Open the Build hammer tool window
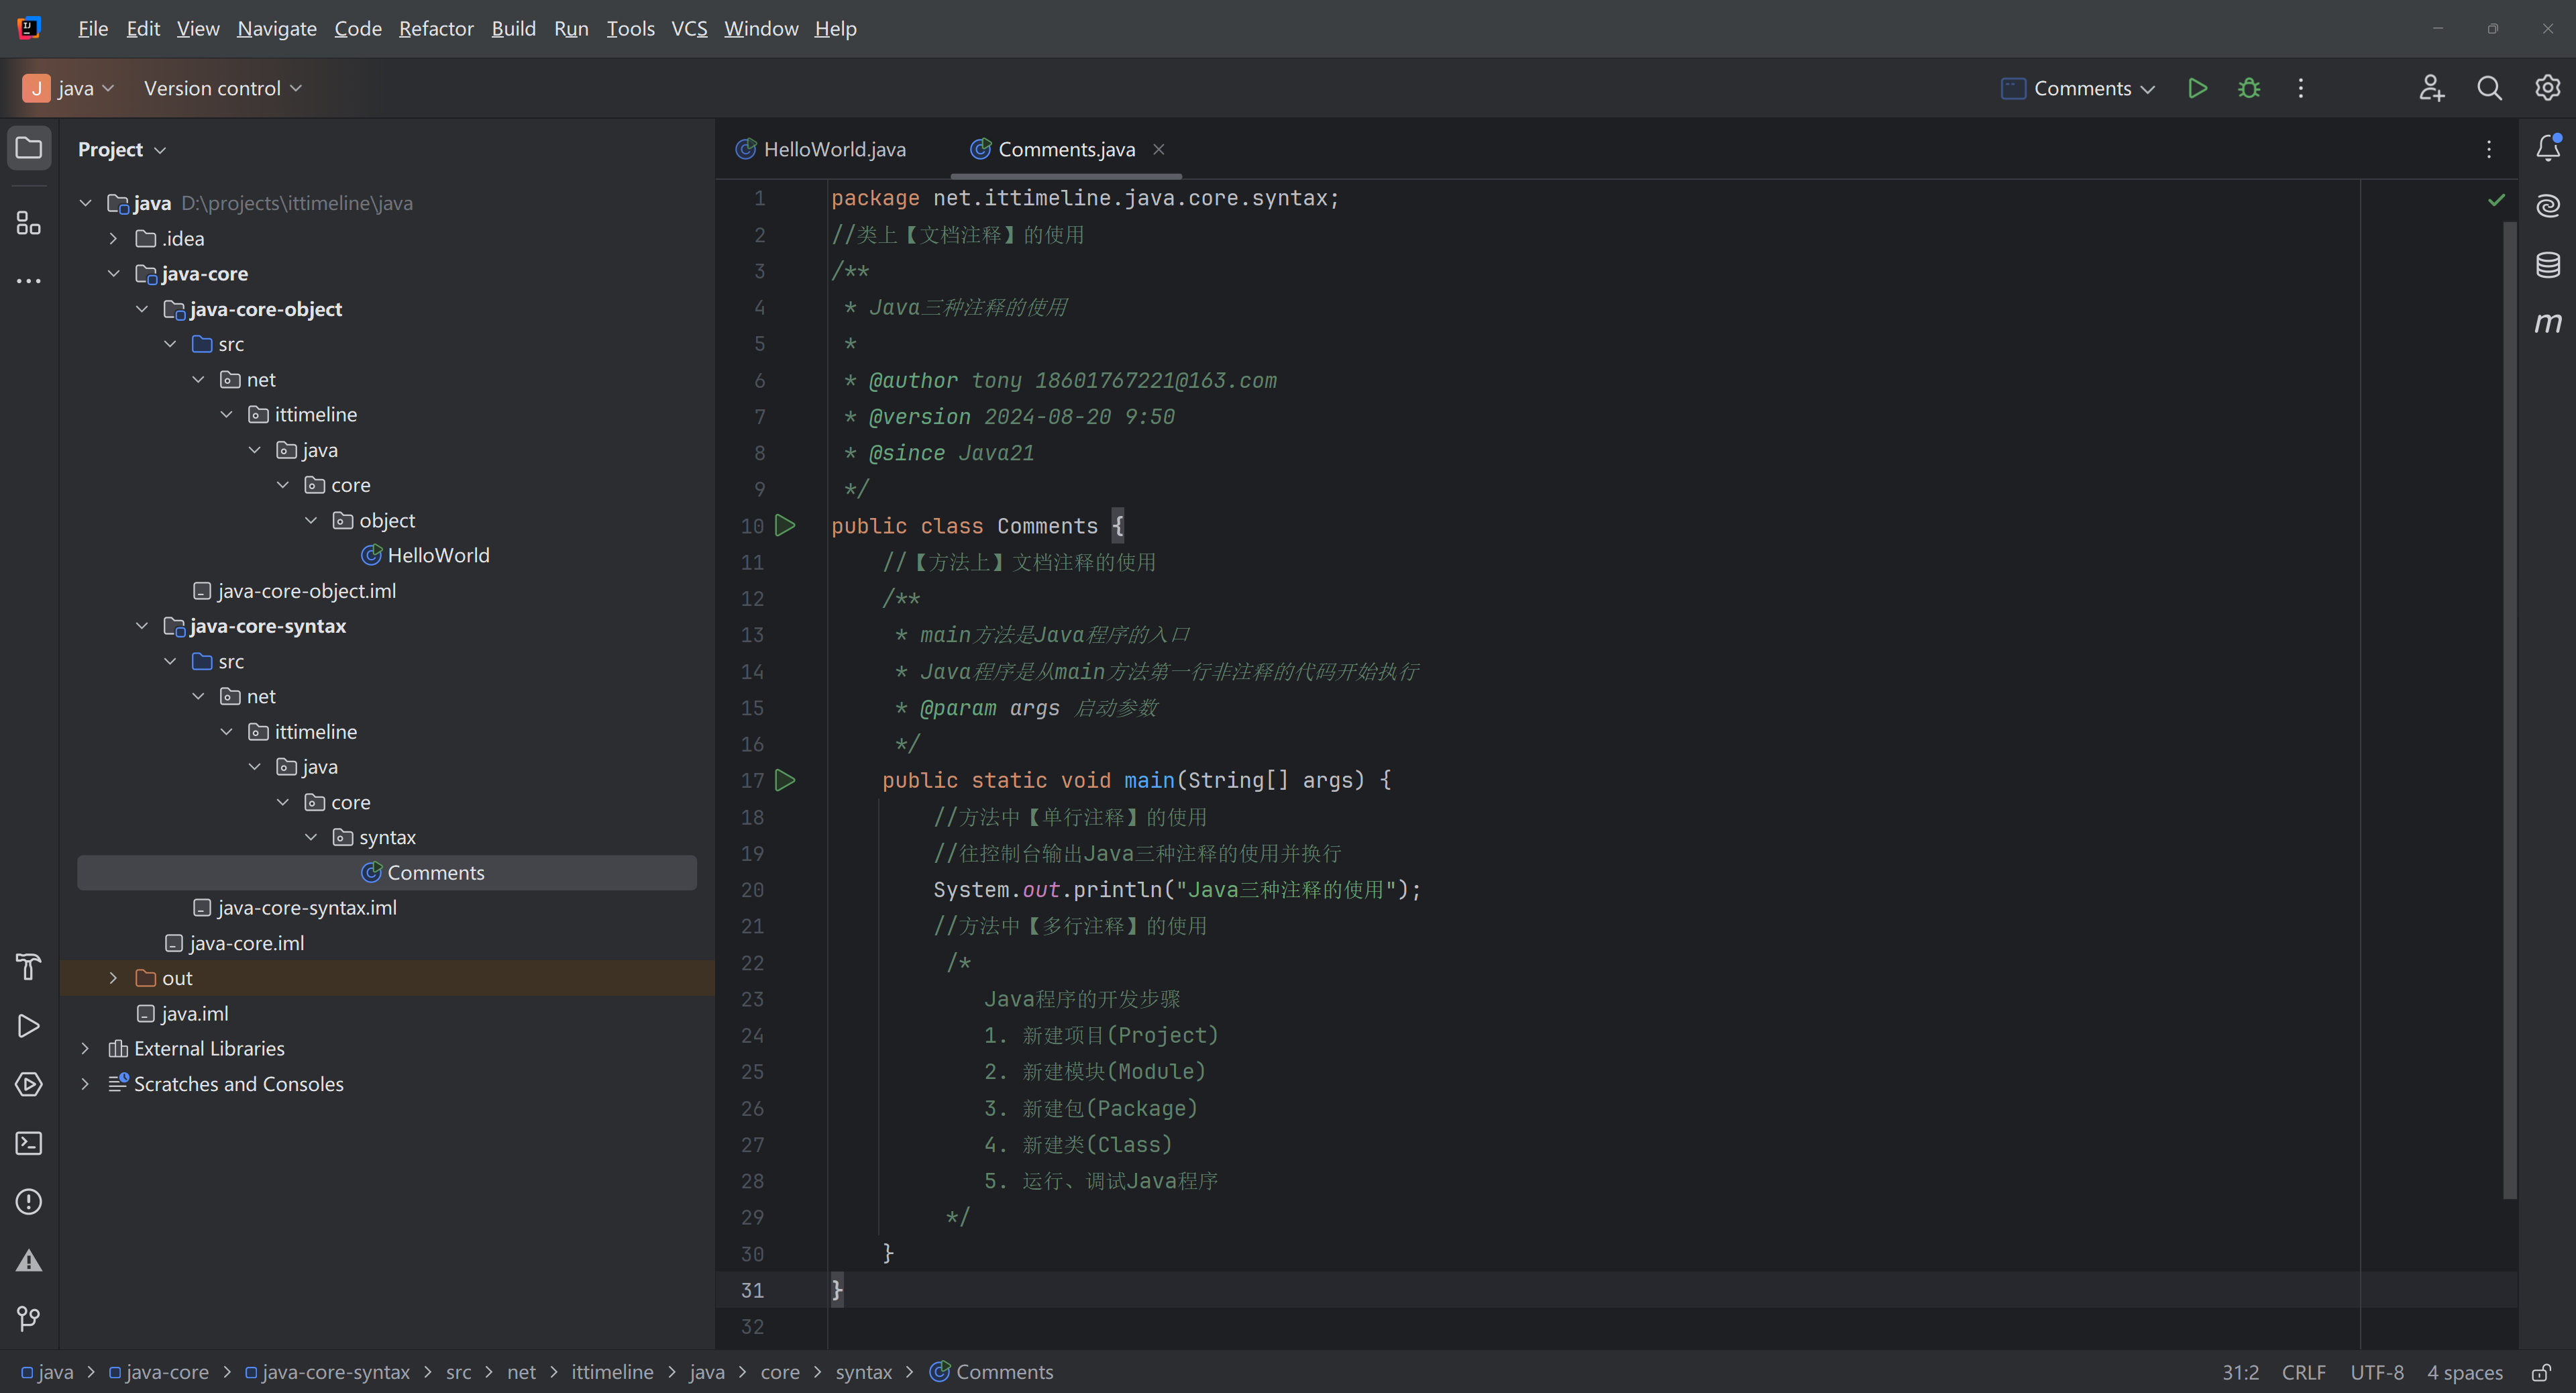This screenshot has width=2576, height=1393. point(29,967)
